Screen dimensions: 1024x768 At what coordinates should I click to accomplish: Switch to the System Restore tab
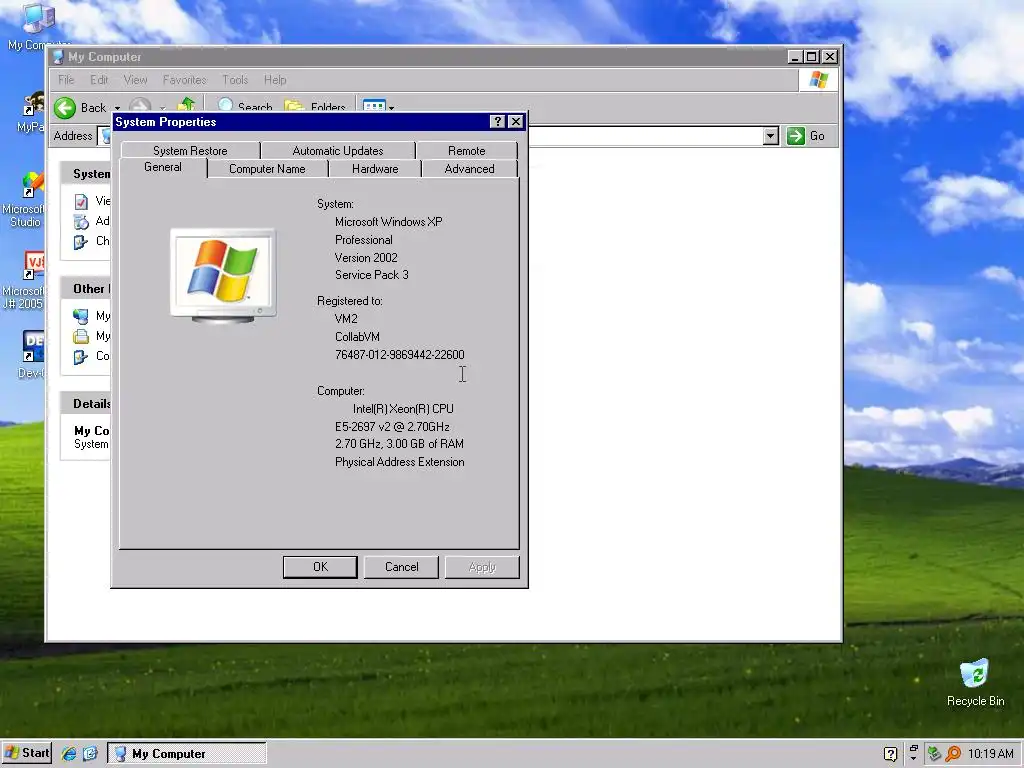pyautogui.click(x=190, y=151)
